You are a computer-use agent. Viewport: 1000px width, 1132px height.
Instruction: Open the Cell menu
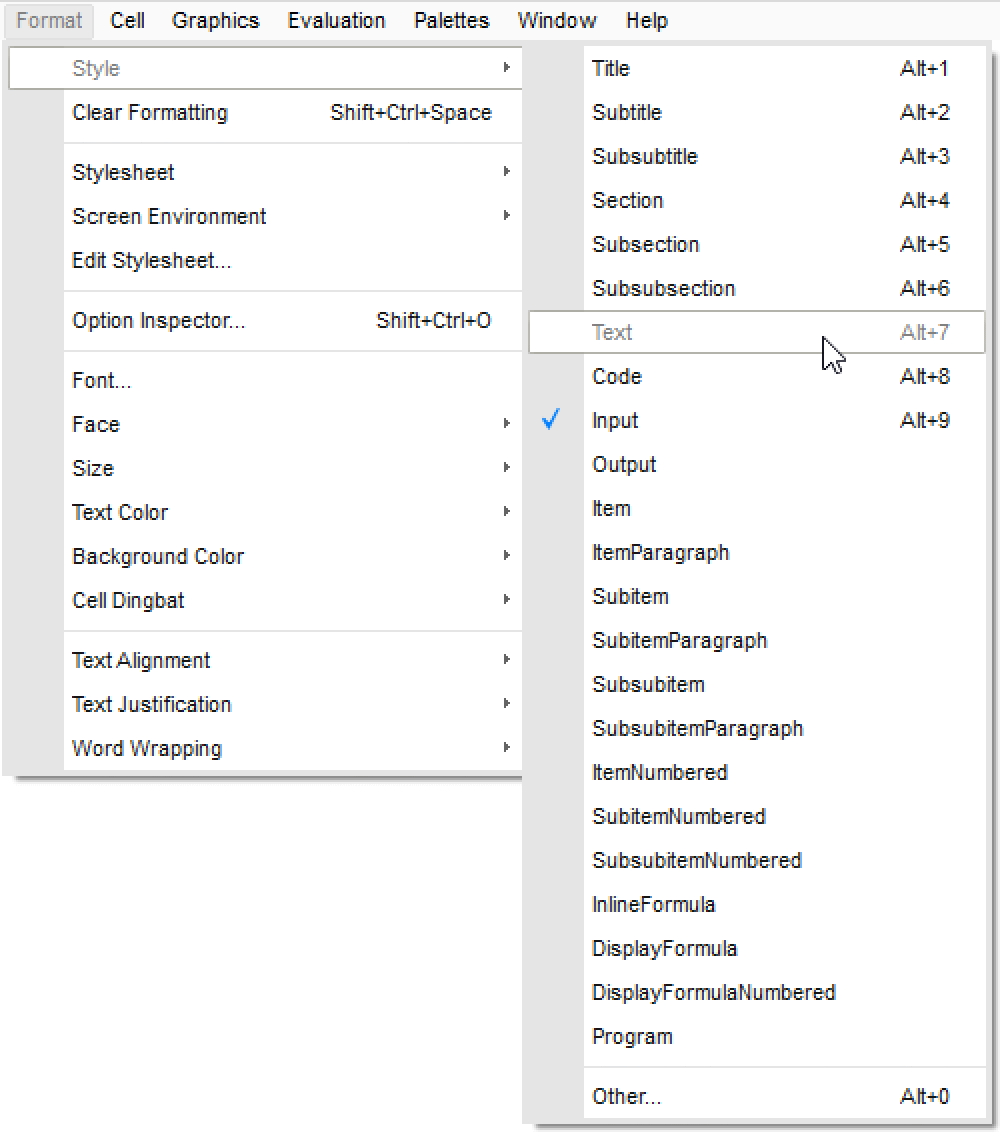pos(127,20)
